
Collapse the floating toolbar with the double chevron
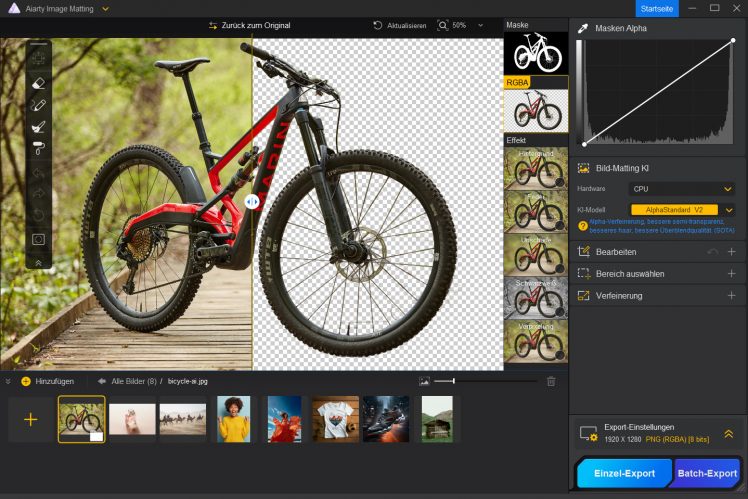coord(39,263)
